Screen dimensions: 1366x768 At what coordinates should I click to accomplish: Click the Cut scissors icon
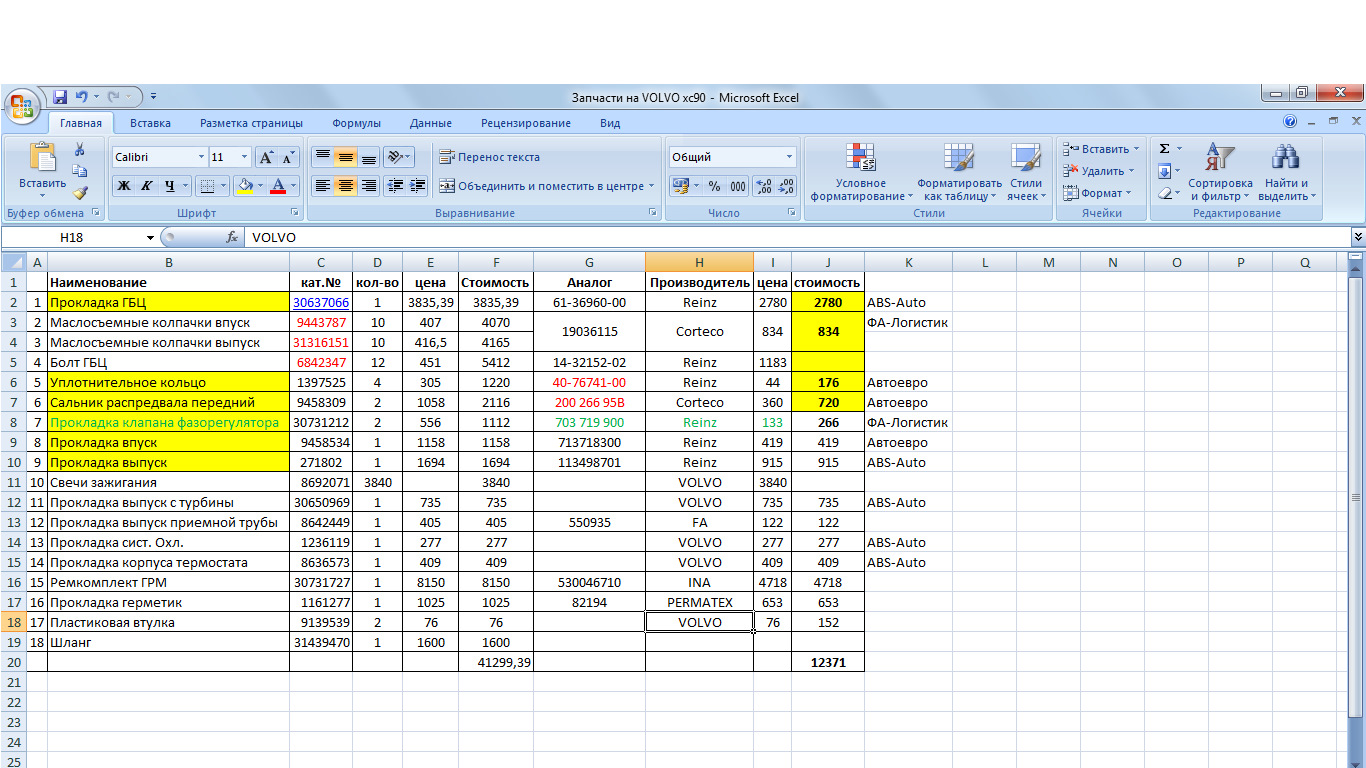(x=80, y=150)
